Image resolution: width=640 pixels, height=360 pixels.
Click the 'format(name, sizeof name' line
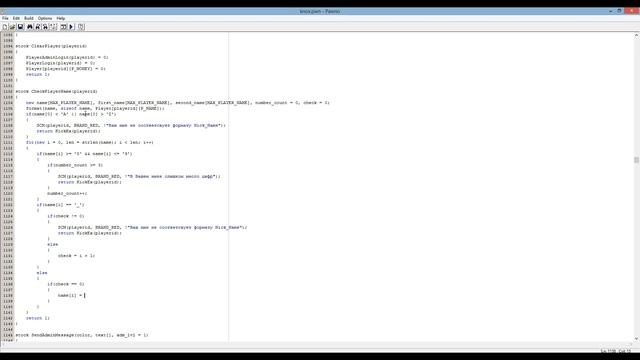tap(95, 109)
